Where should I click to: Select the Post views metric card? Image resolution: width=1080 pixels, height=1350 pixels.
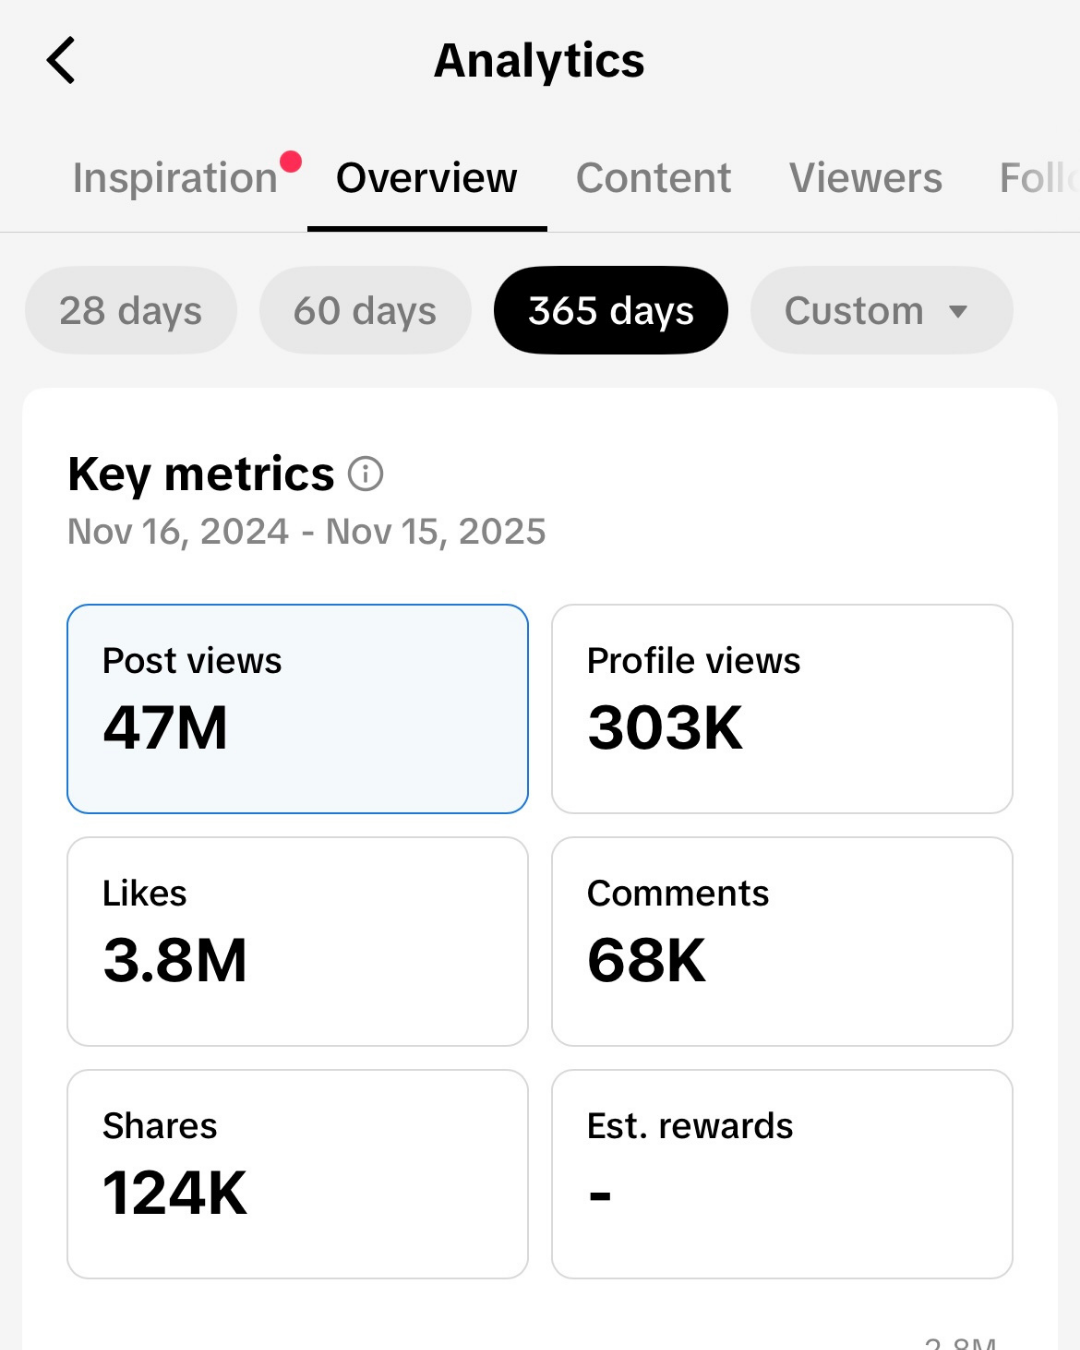click(x=297, y=707)
